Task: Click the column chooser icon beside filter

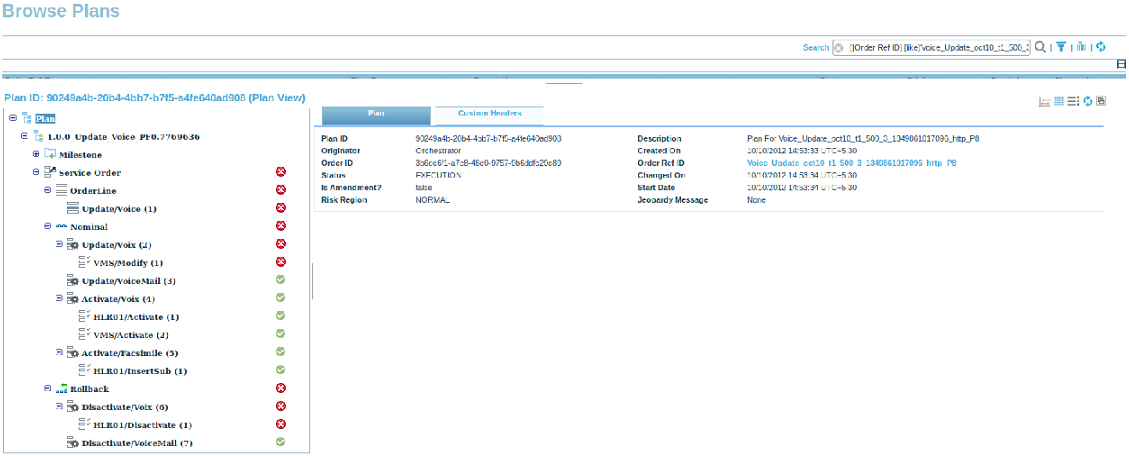Action: (x=1081, y=47)
